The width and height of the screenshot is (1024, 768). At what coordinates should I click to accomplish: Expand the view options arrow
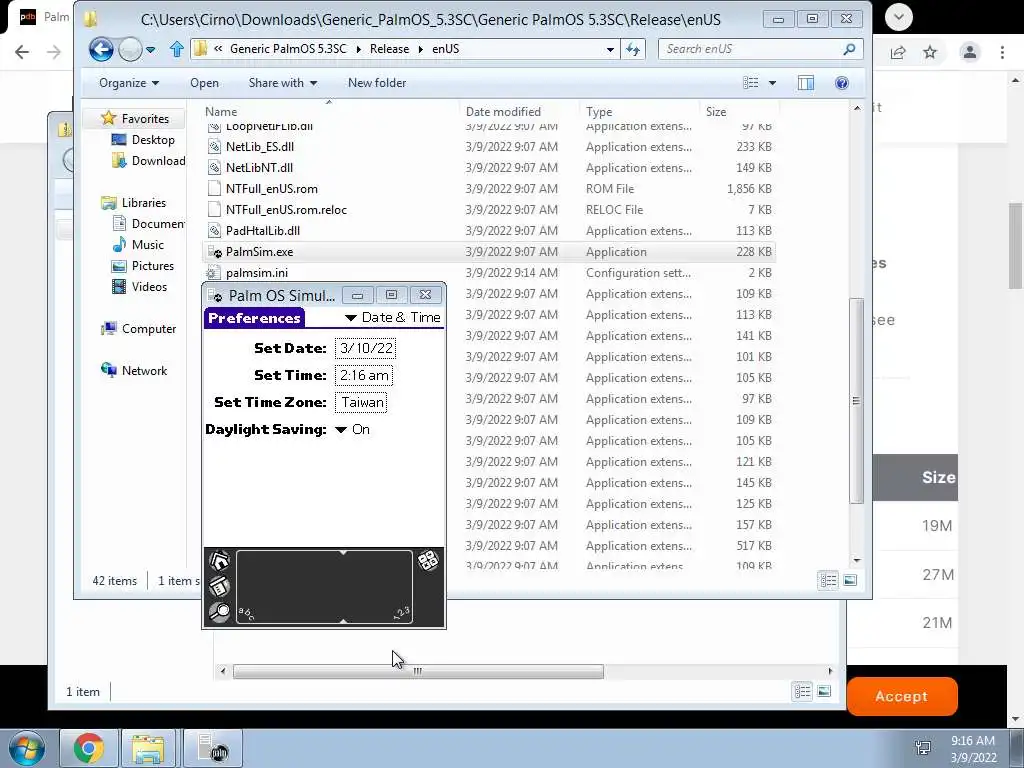pos(773,83)
